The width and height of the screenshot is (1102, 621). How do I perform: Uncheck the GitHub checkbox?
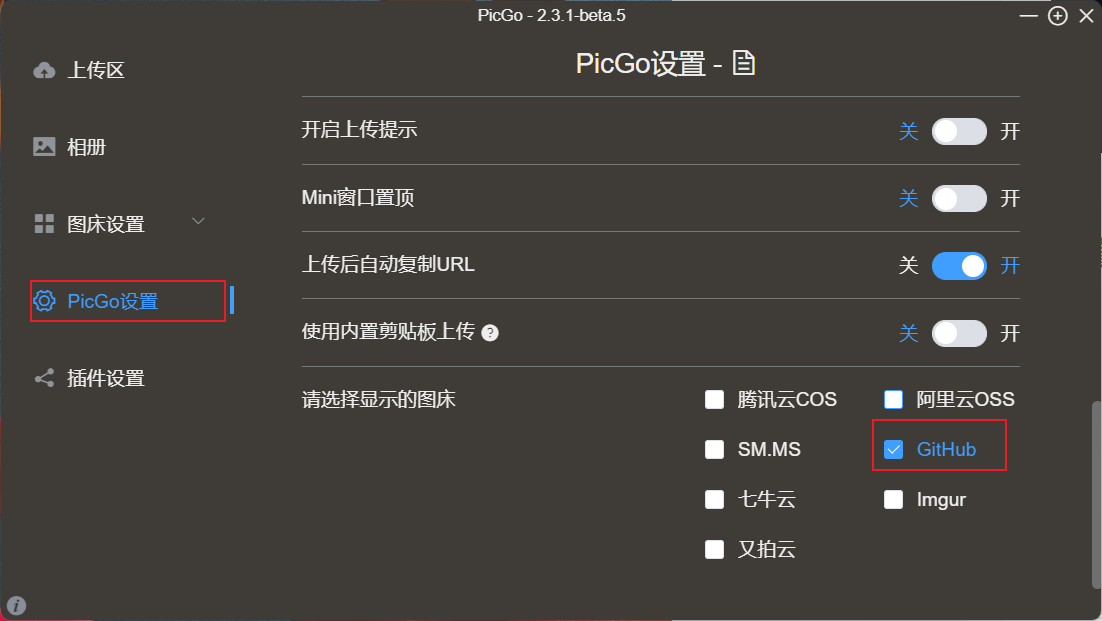(x=894, y=450)
